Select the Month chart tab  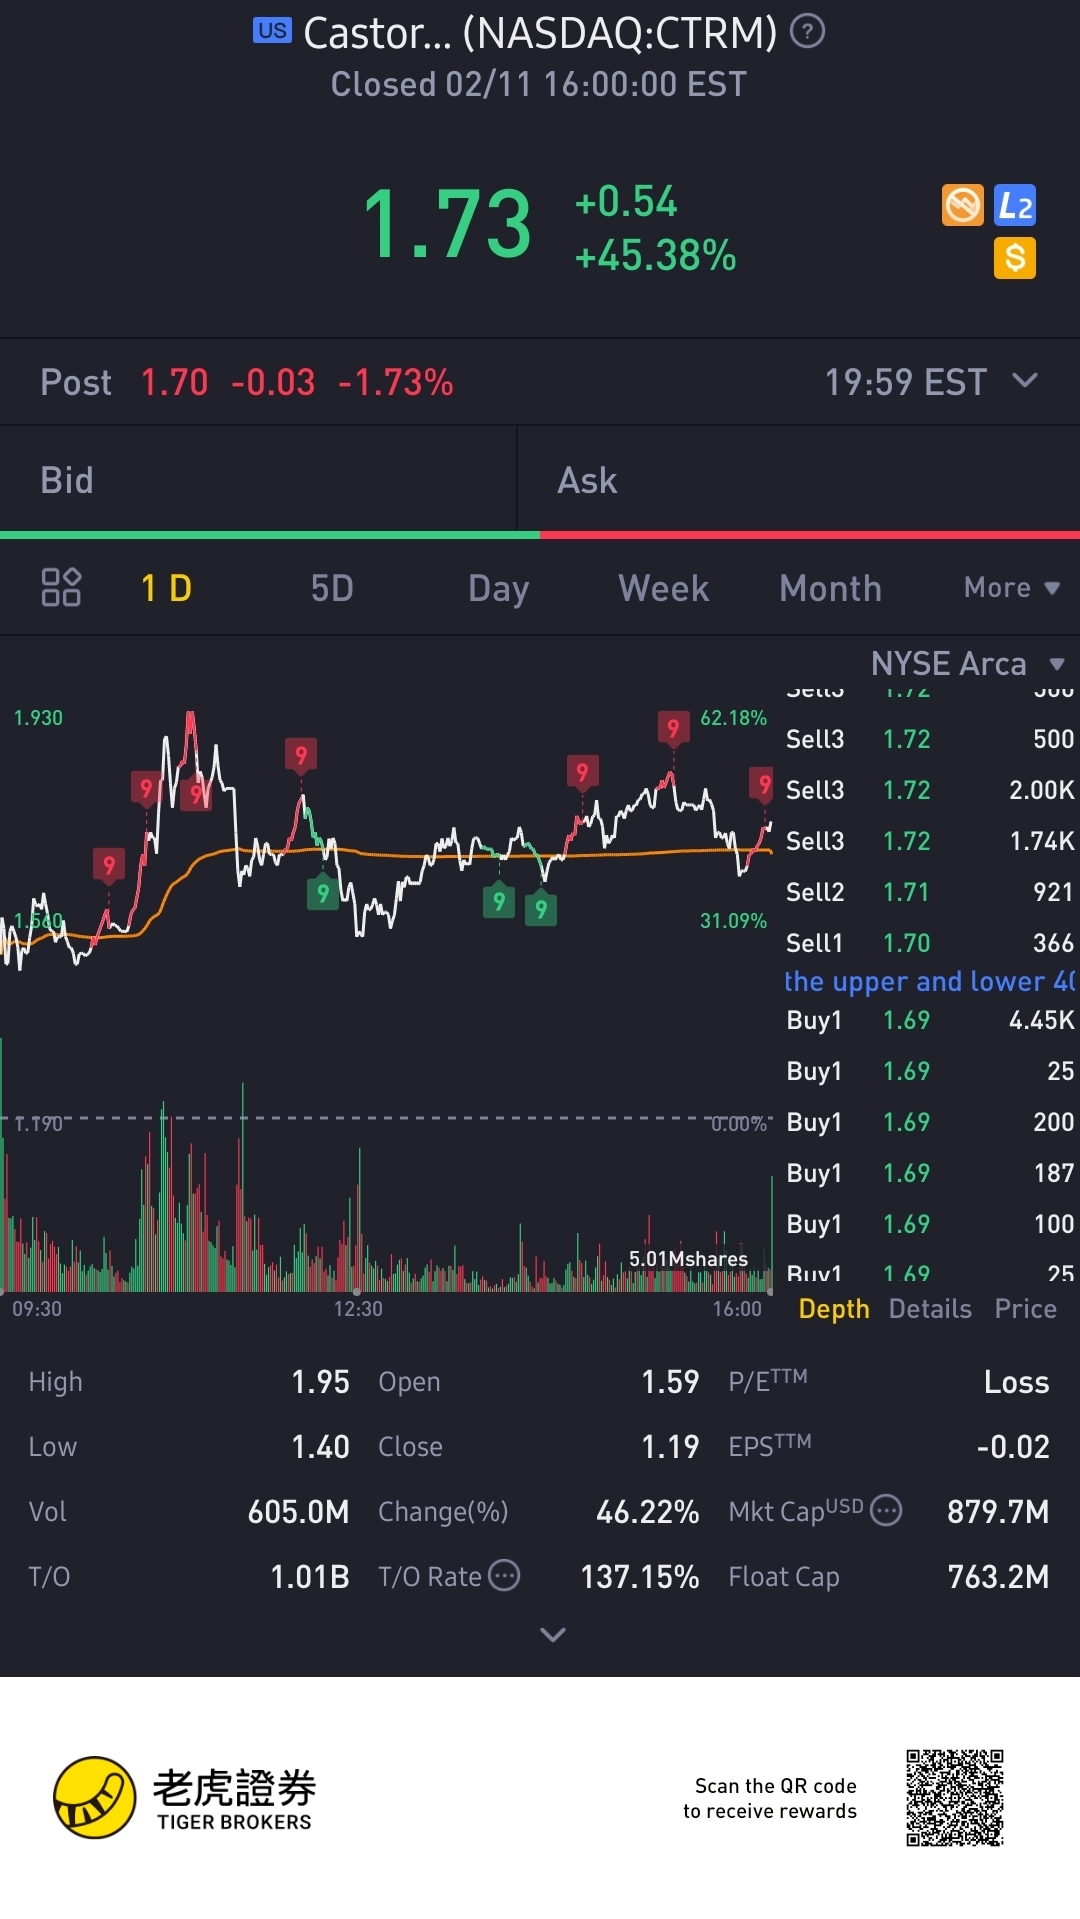(x=830, y=588)
